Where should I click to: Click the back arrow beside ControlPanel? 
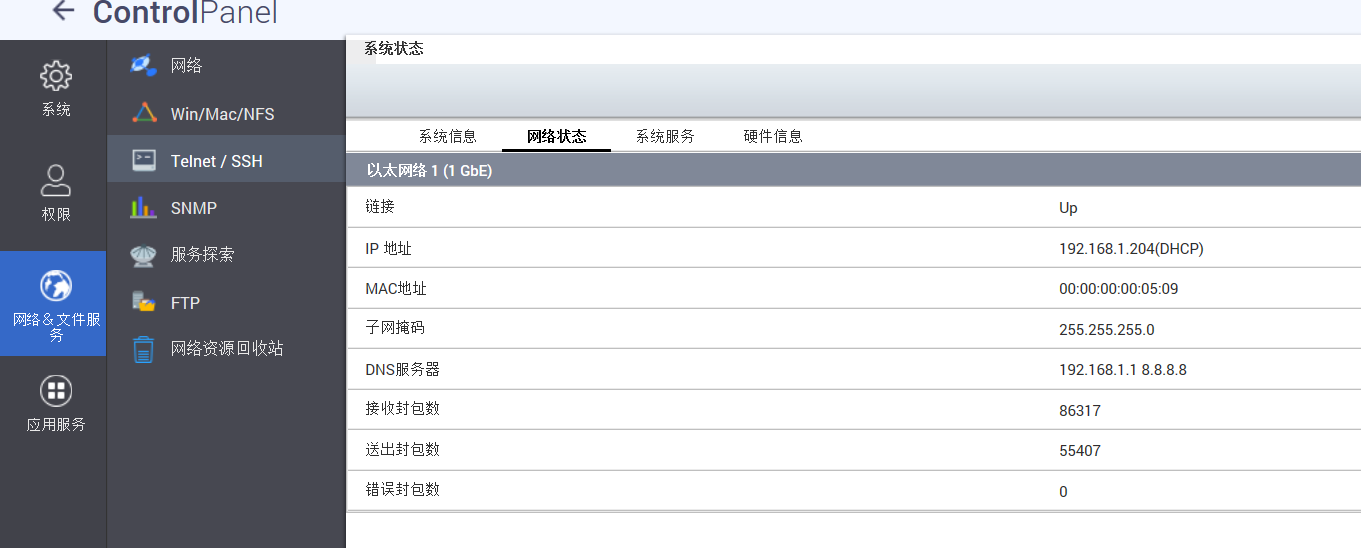pos(63,11)
